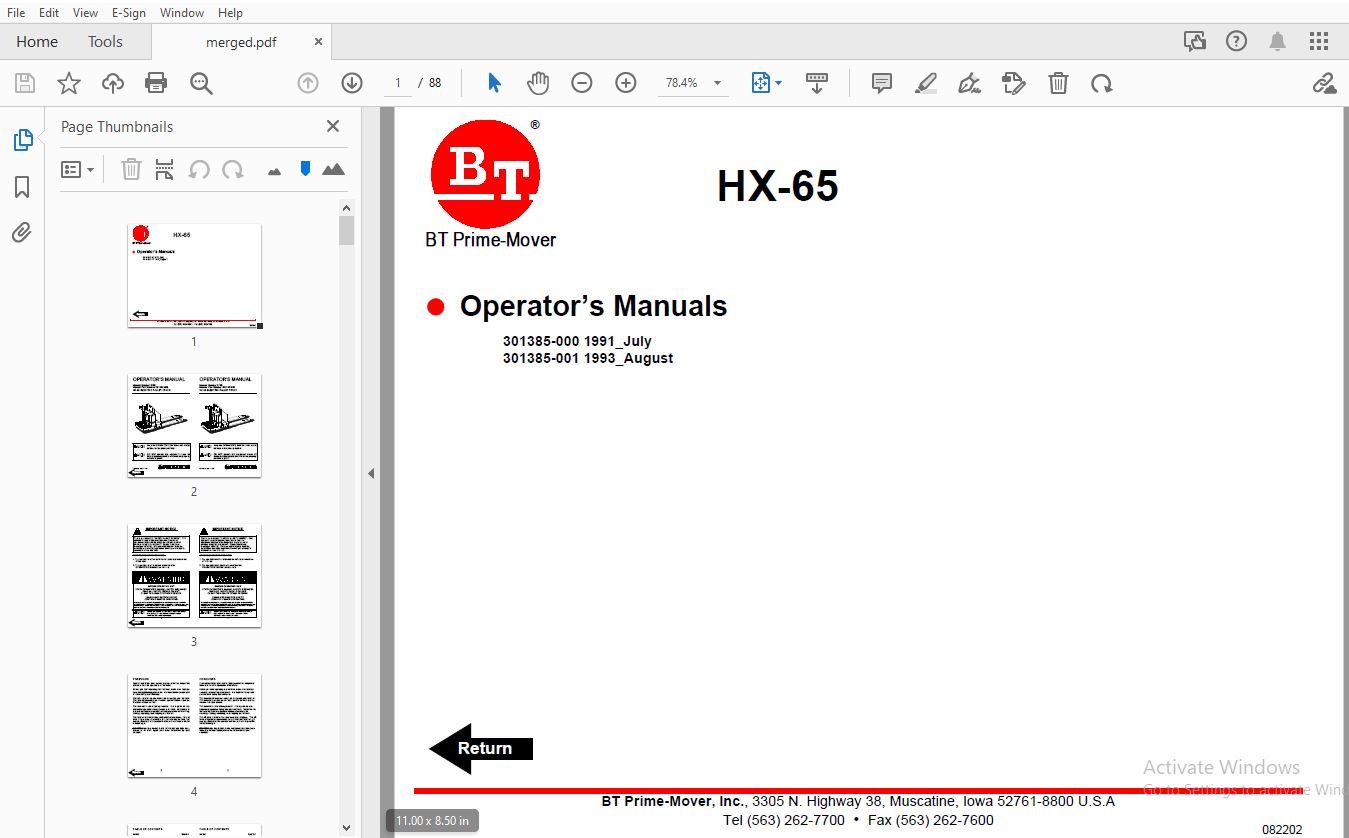Select page 3 thumbnail
Screen dimensions: 1349x838
[194, 575]
